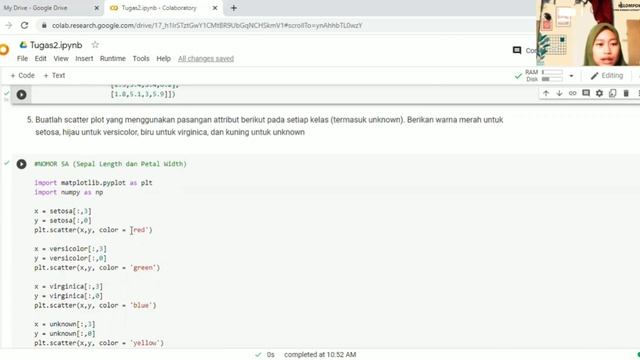Run the top cell ending with [1.8,5.1,3,5.9]
640x360 pixels.
point(22,95)
